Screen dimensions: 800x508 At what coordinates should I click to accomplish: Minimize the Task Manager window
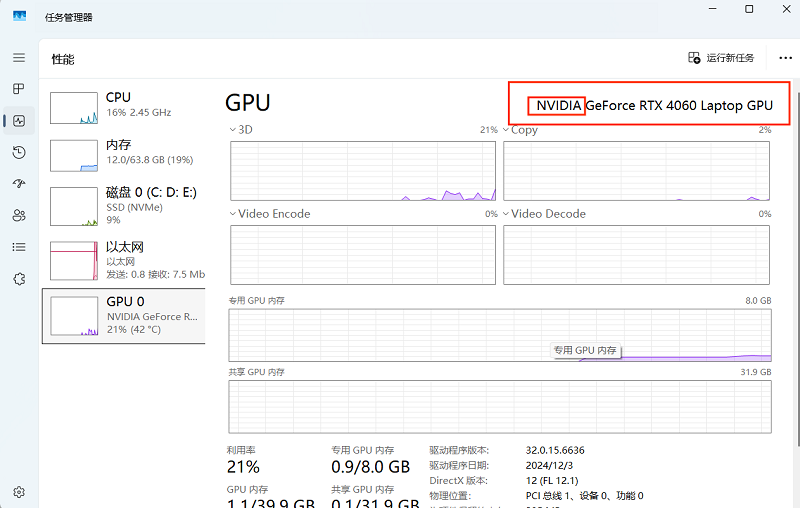pos(713,9)
